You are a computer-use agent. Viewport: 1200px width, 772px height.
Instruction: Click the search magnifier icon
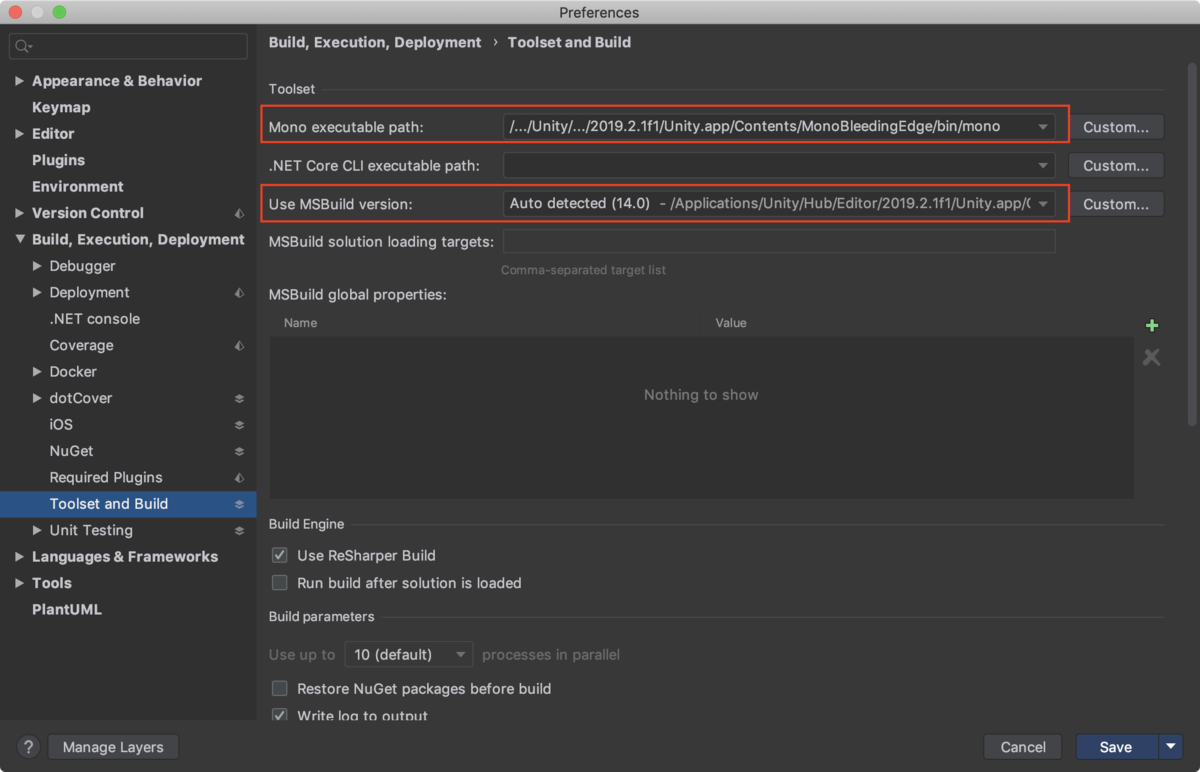pyautogui.click(x=23, y=46)
